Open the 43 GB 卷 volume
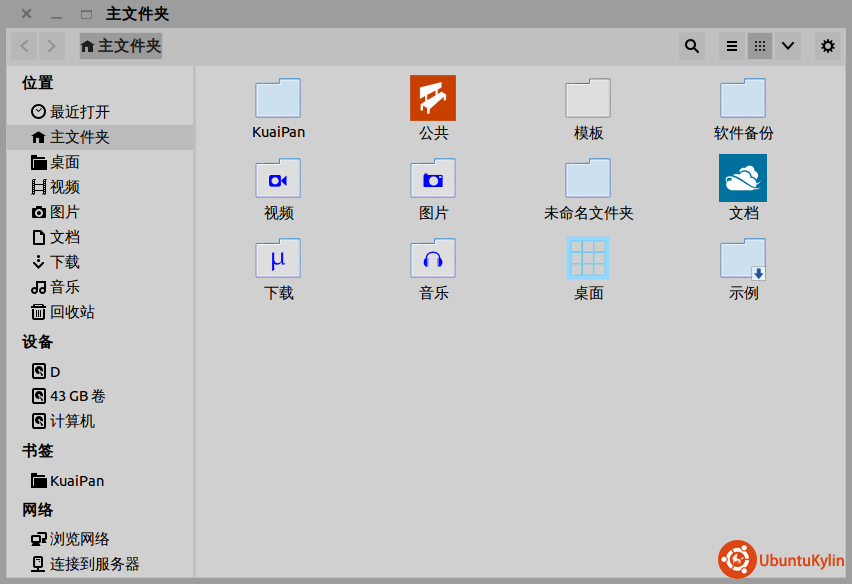 77,396
